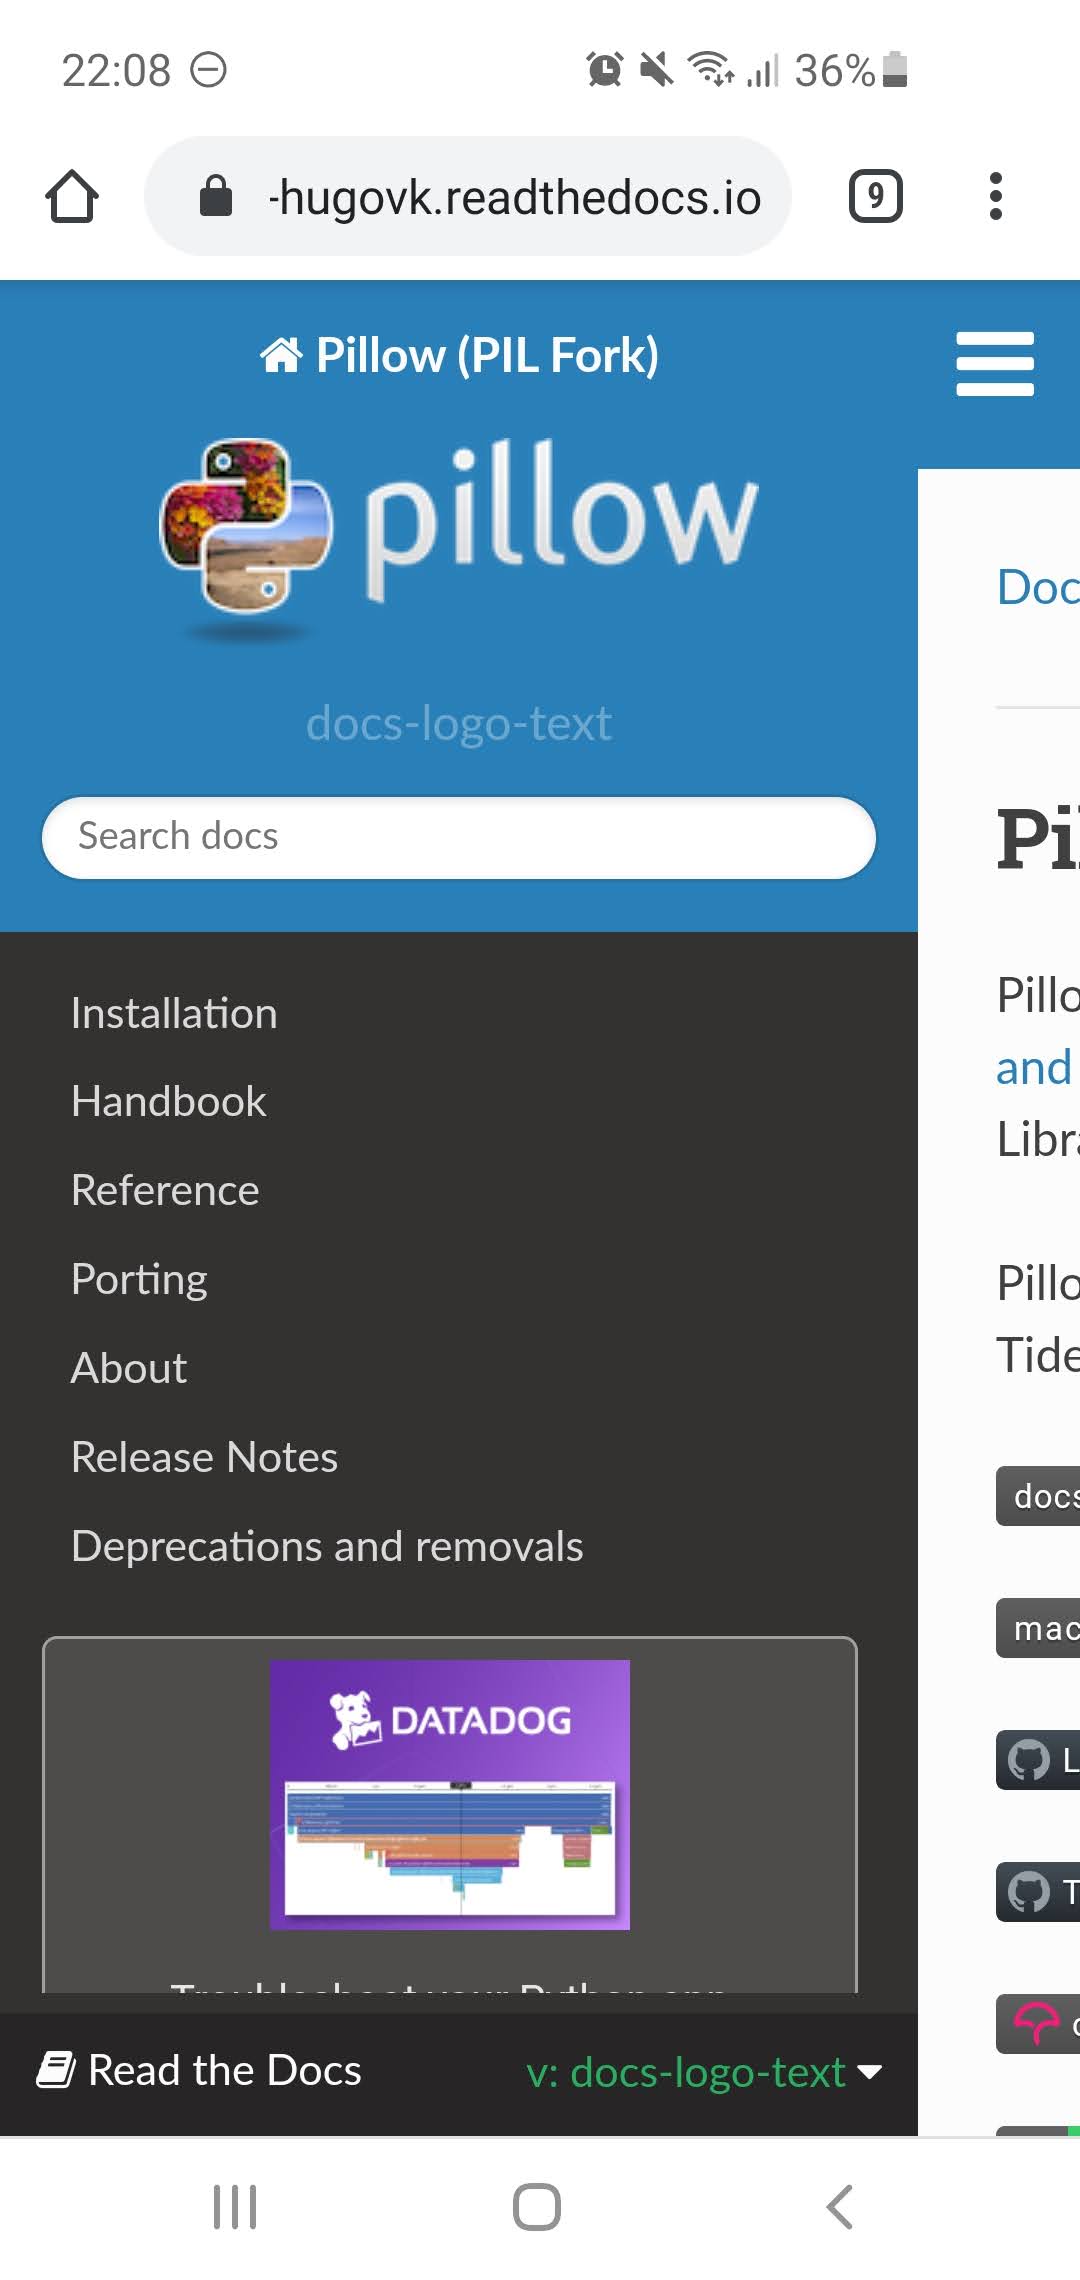
Task: Click the docs passing status badge
Action: [1040, 1496]
